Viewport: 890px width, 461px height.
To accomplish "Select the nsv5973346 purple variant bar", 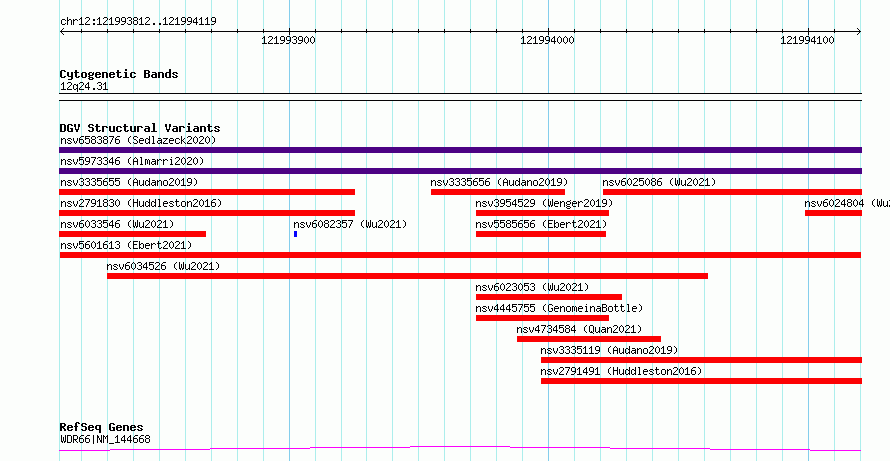I will tap(460, 171).
